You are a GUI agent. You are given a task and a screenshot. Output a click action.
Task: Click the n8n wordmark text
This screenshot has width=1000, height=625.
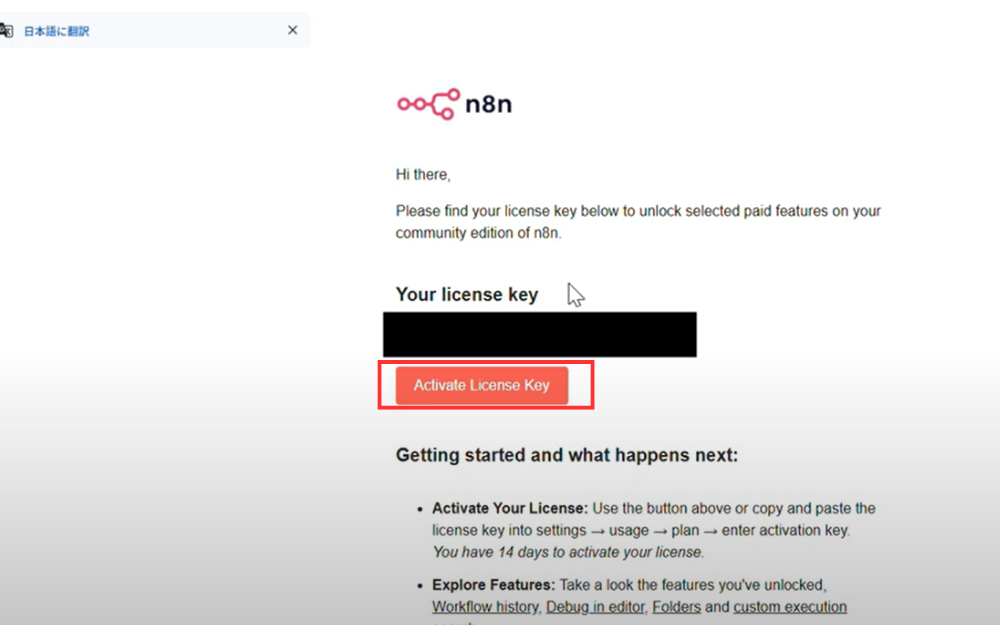[489, 104]
